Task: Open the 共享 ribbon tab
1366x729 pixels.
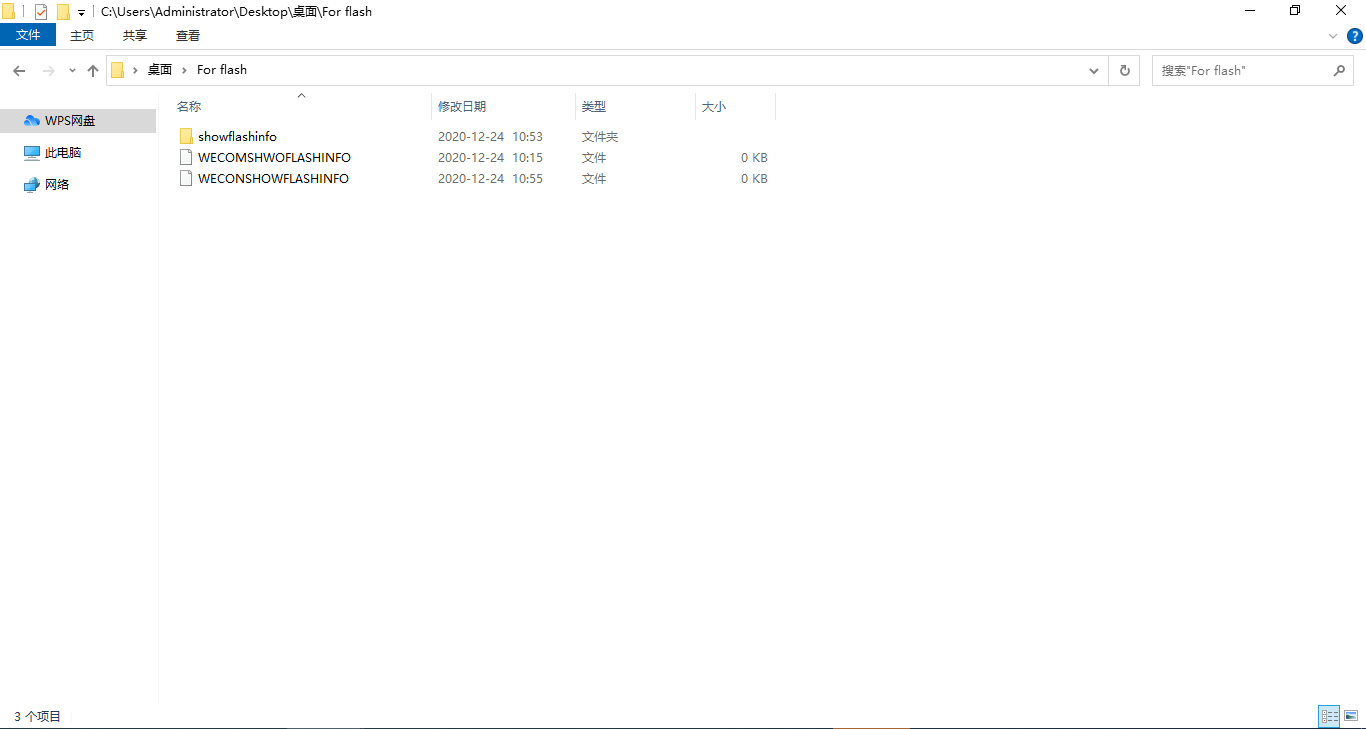Action: tap(135, 35)
